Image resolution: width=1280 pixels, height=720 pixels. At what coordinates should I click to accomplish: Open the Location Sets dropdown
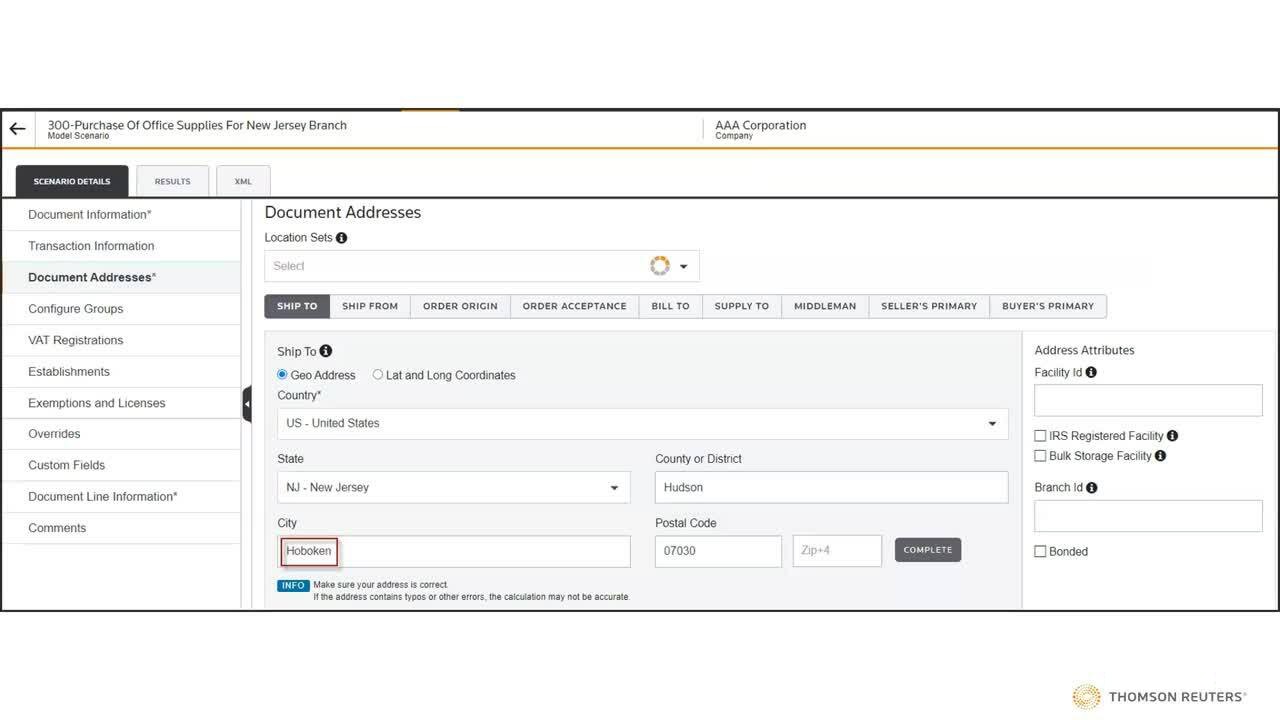coord(684,266)
